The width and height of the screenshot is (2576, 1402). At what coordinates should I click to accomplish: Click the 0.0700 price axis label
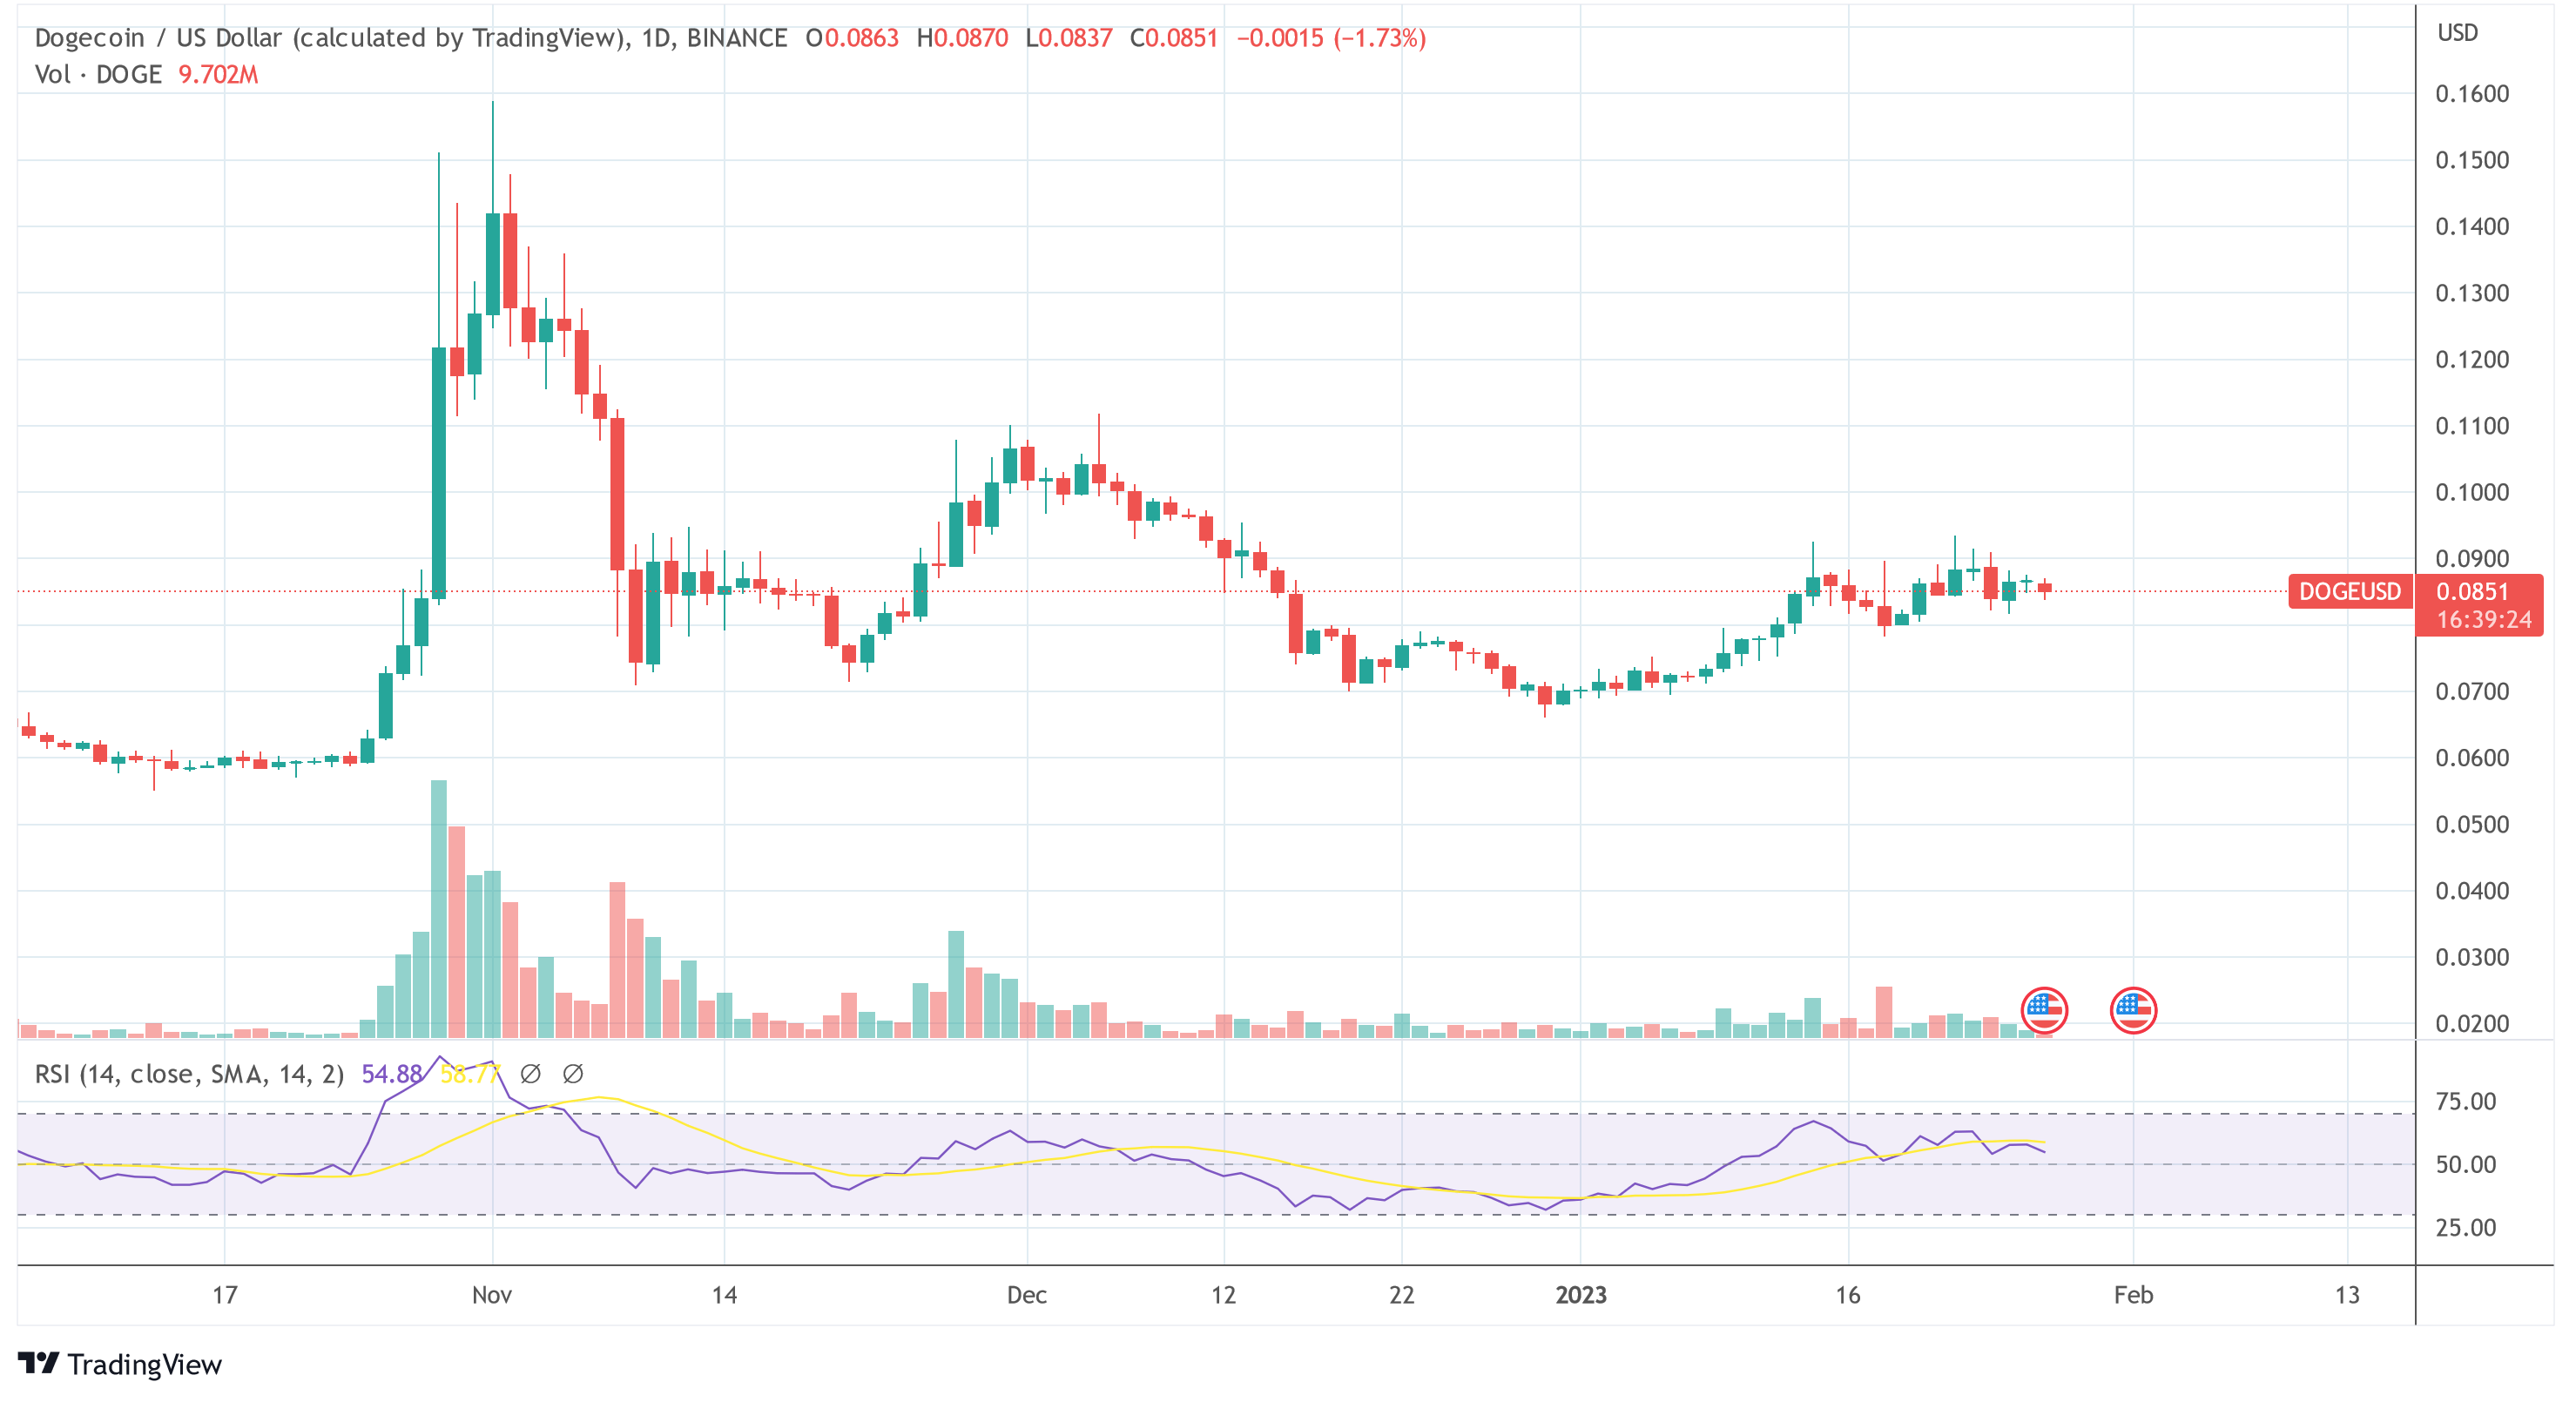coord(2472,692)
